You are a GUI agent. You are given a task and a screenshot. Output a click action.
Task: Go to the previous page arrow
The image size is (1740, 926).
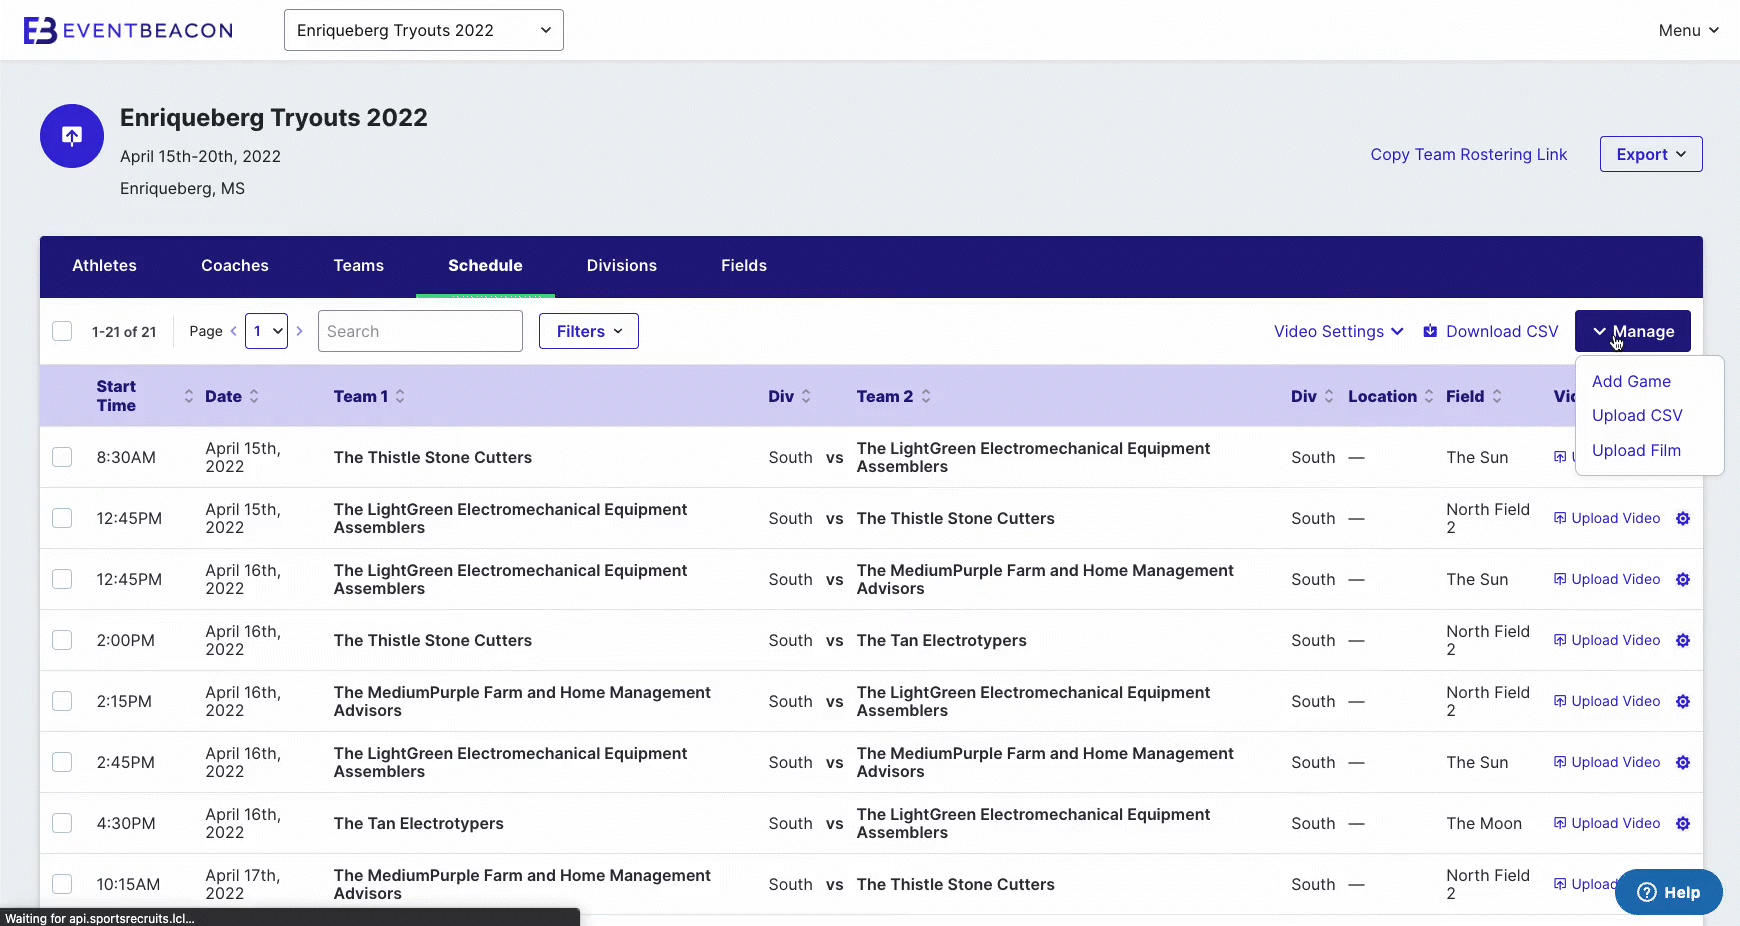point(233,331)
